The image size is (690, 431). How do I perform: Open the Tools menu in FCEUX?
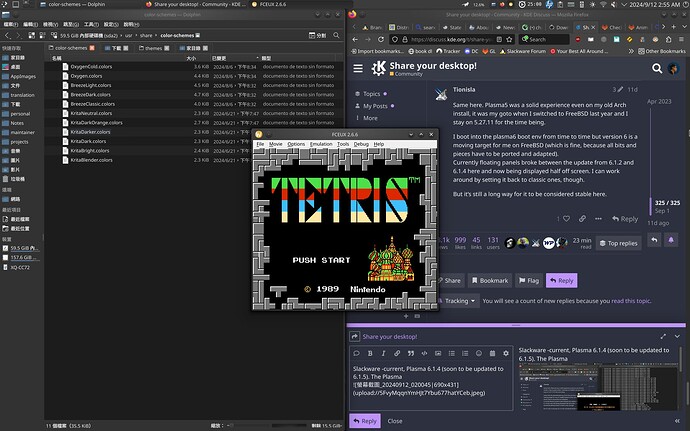[x=343, y=144]
